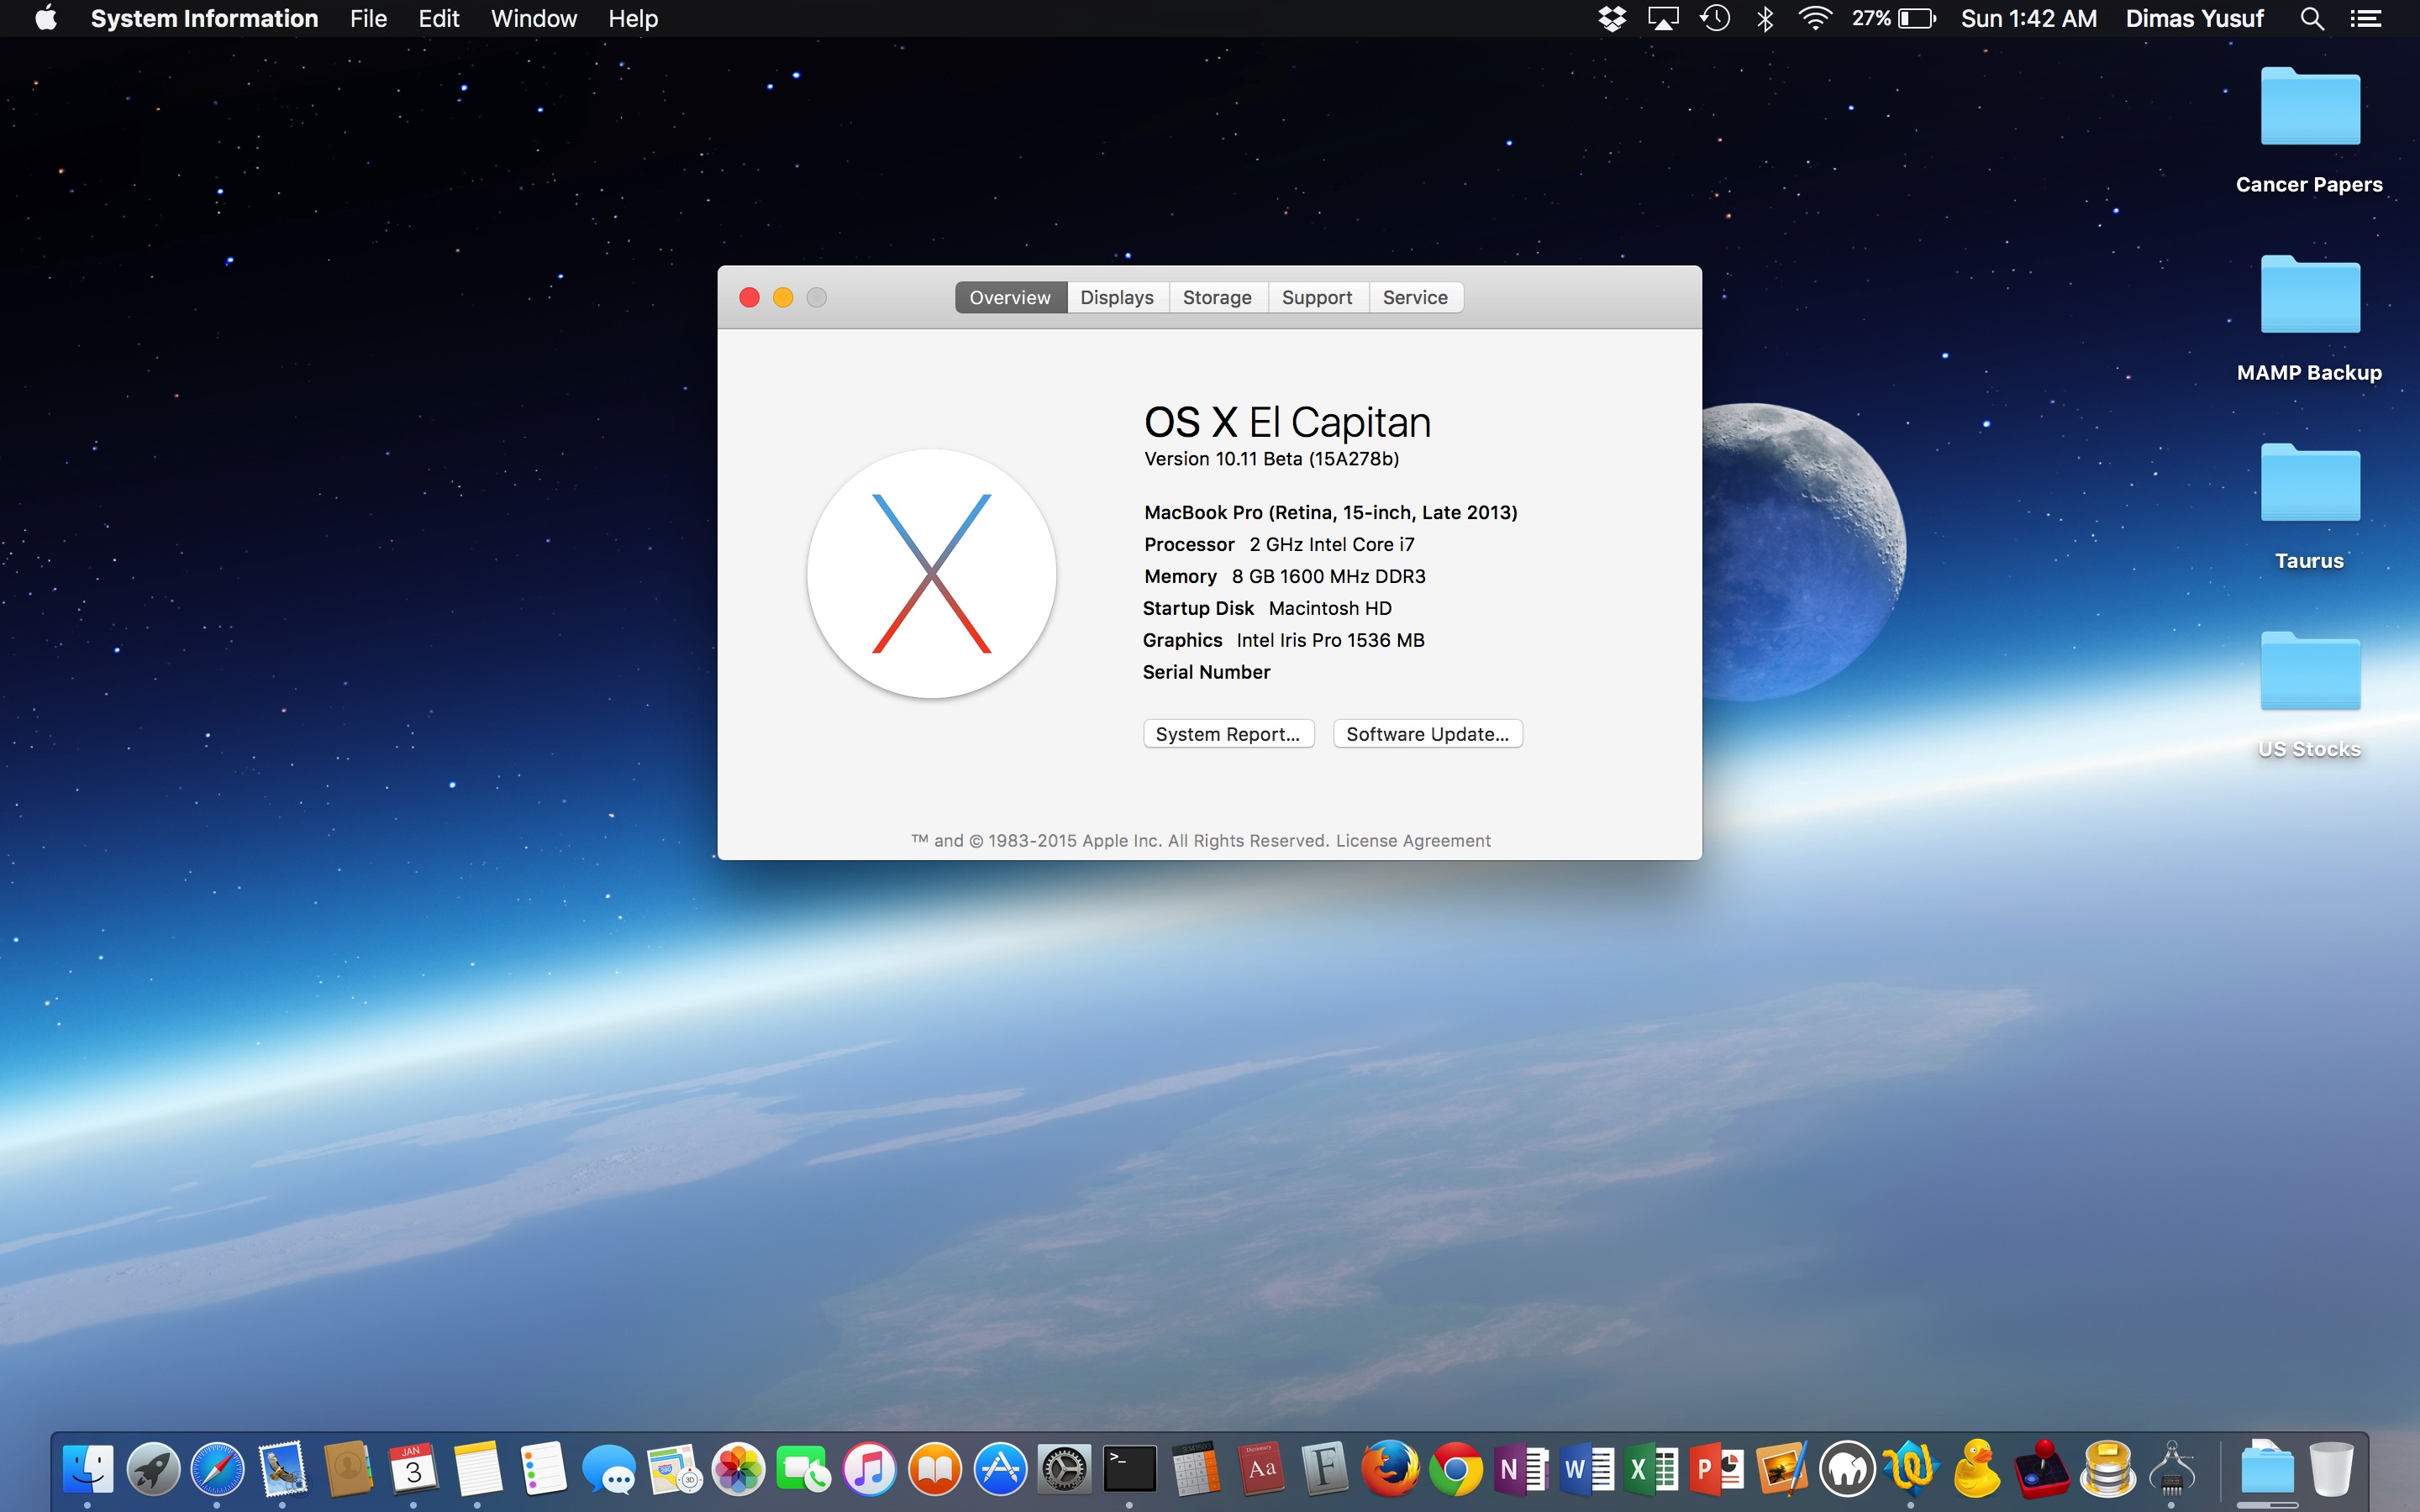Open the Trash in the dock
The height and width of the screenshot is (1512, 2420).
(2331, 1469)
